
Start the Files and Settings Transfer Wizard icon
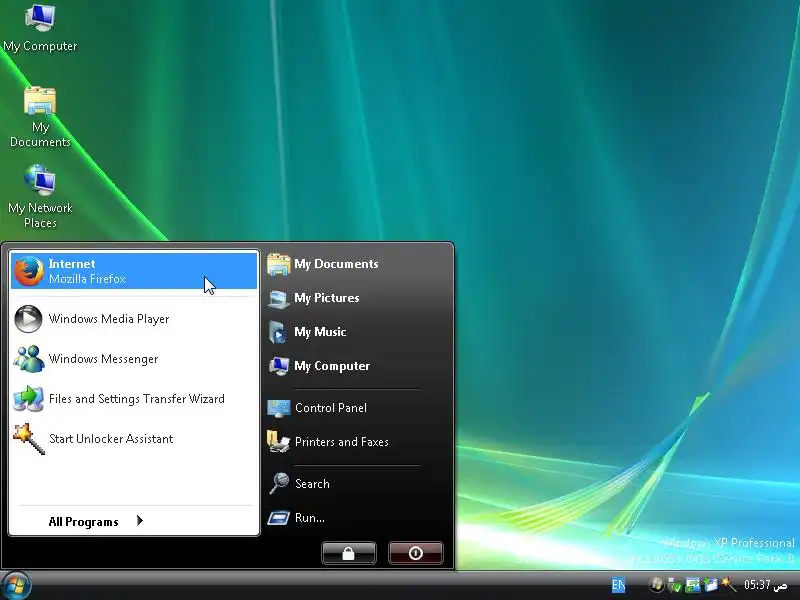pos(28,398)
